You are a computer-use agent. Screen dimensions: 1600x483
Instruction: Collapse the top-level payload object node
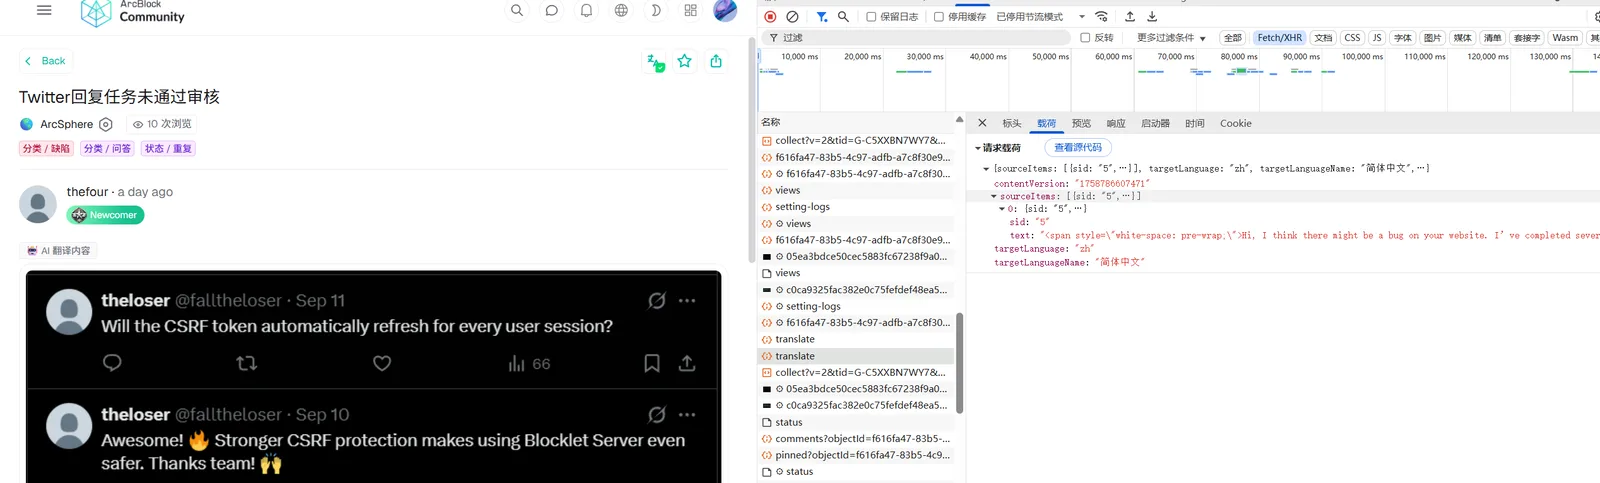[986, 169]
